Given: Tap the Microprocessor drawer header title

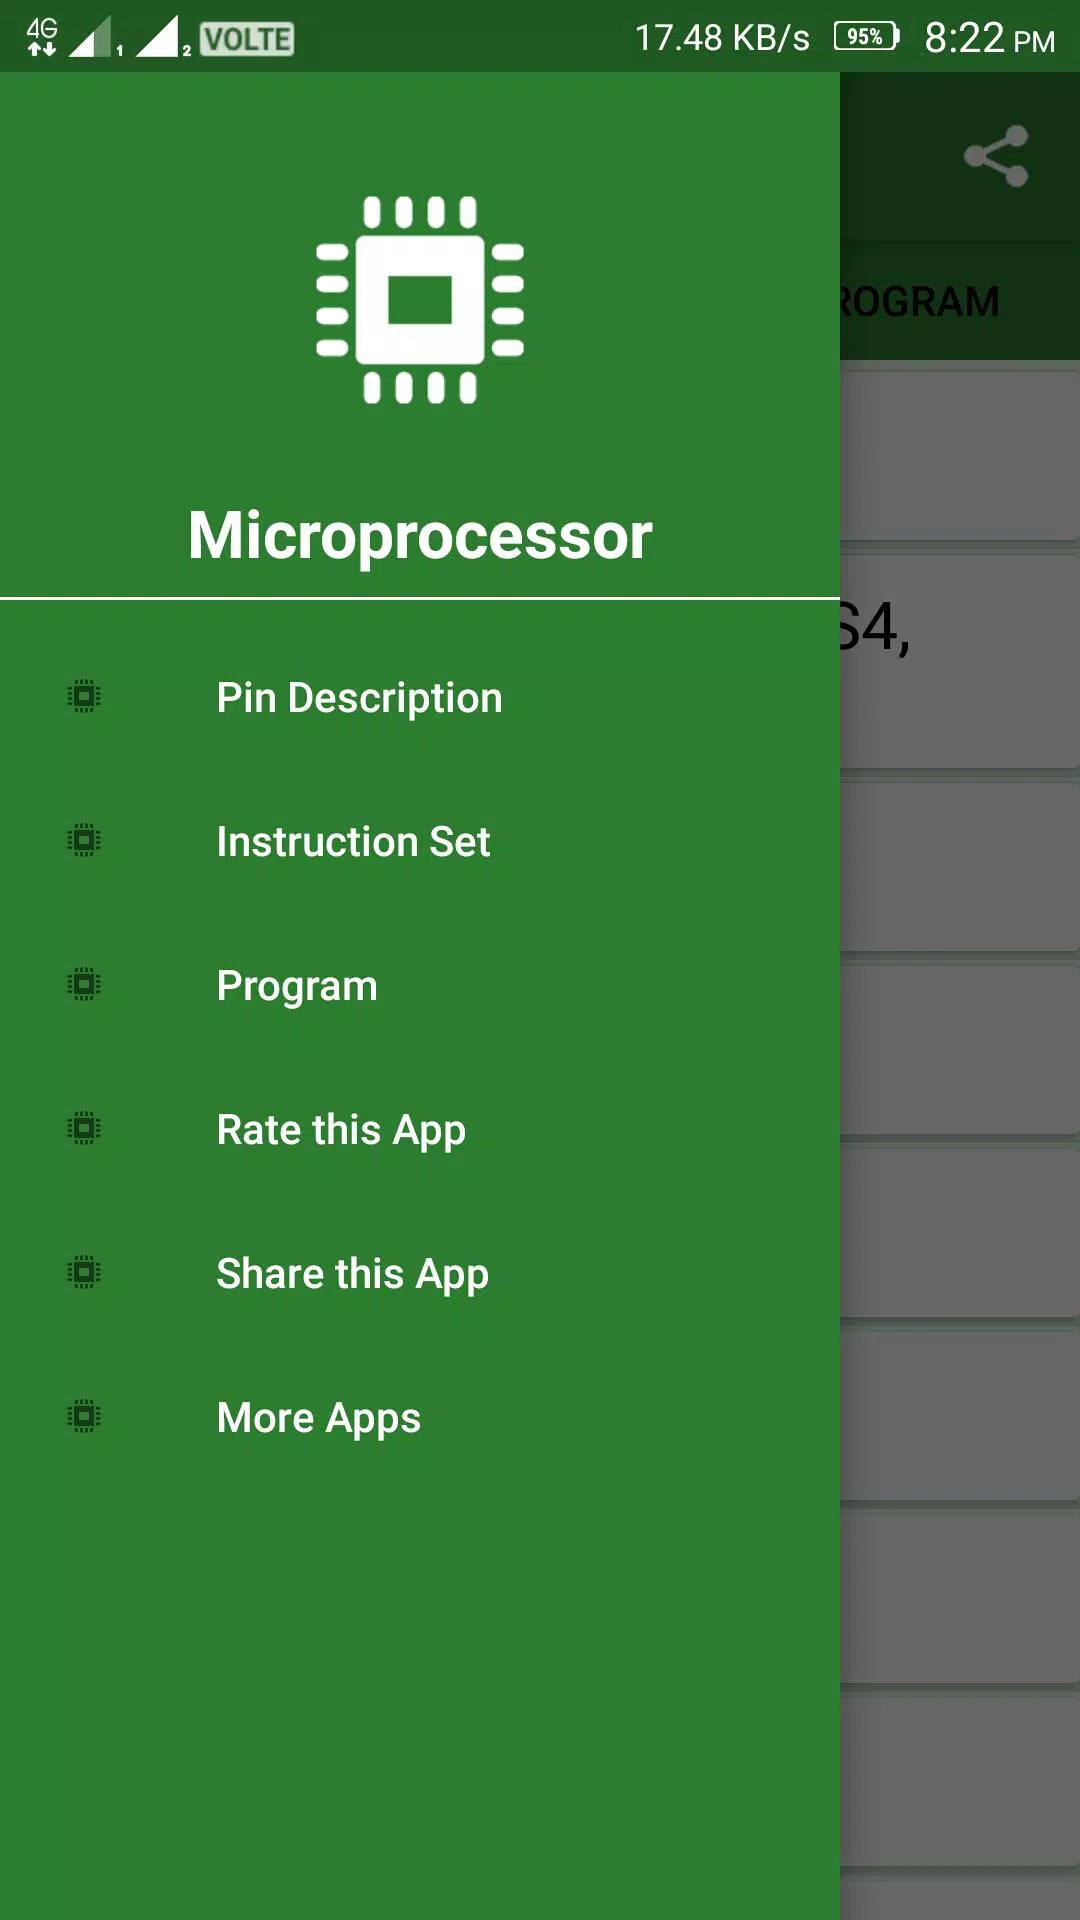Looking at the screenshot, I should [420, 536].
